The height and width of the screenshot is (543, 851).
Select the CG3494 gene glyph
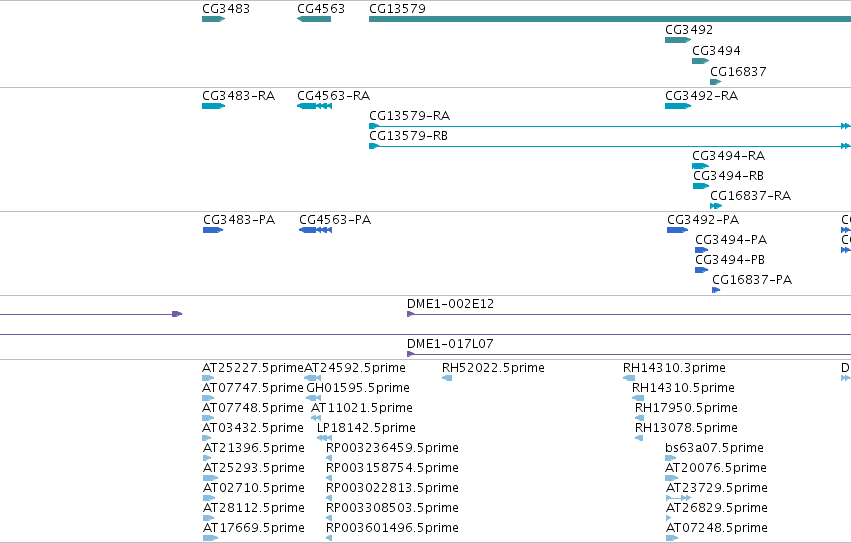point(701,61)
